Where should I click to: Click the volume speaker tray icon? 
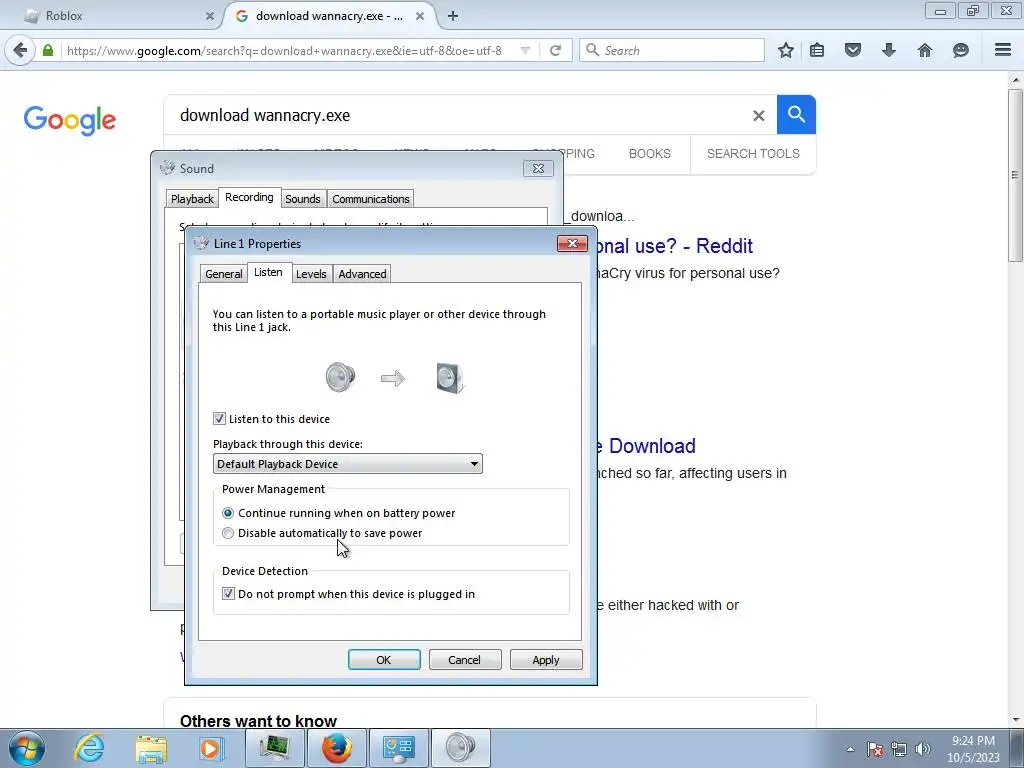pos(923,749)
